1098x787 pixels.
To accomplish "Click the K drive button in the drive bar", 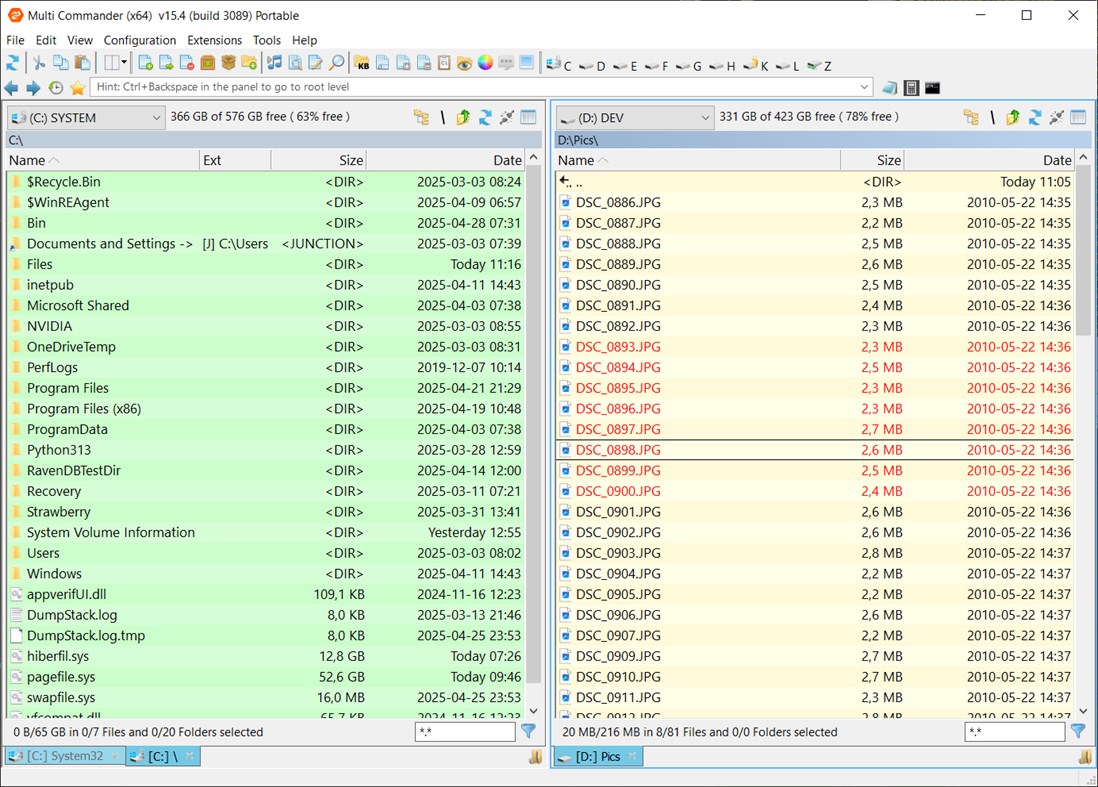I will (761, 65).
